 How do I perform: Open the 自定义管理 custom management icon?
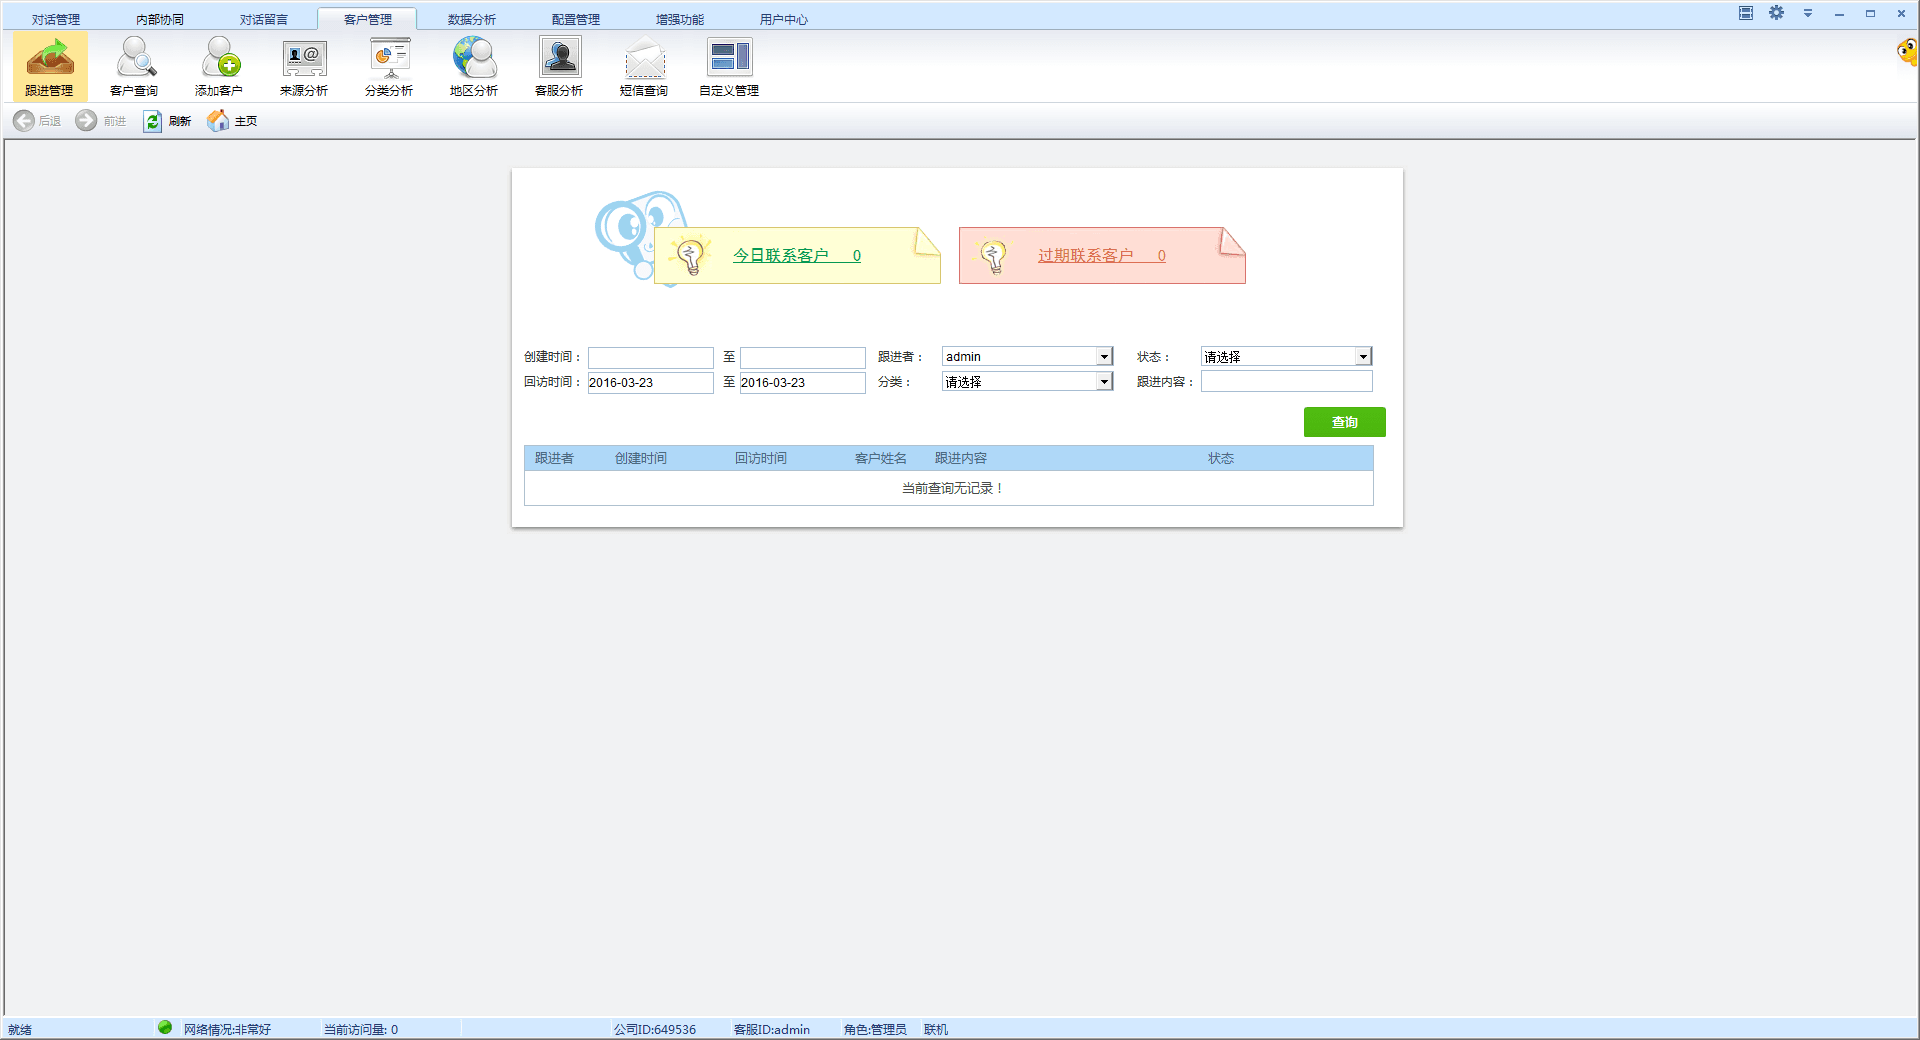[729, 66]
